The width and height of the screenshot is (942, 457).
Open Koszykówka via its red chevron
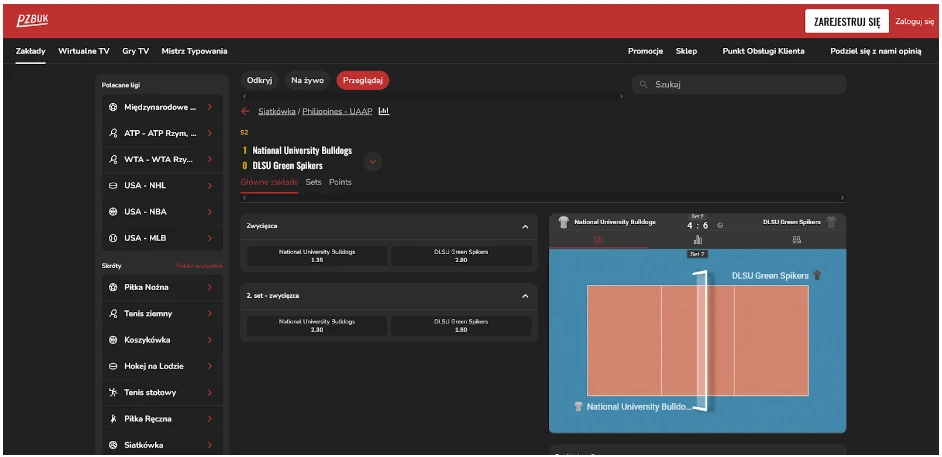[210, 340]
